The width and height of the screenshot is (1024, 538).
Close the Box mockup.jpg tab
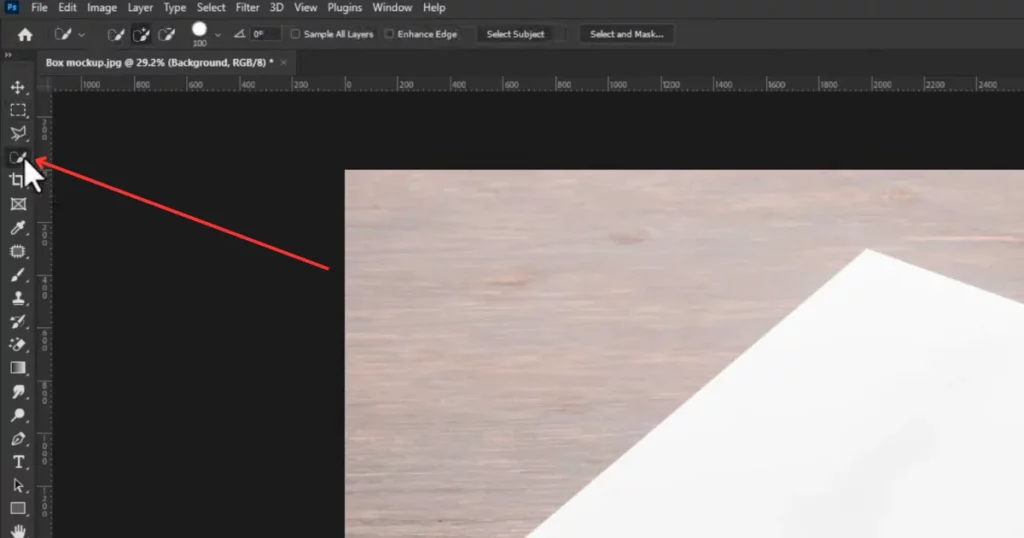283,63
